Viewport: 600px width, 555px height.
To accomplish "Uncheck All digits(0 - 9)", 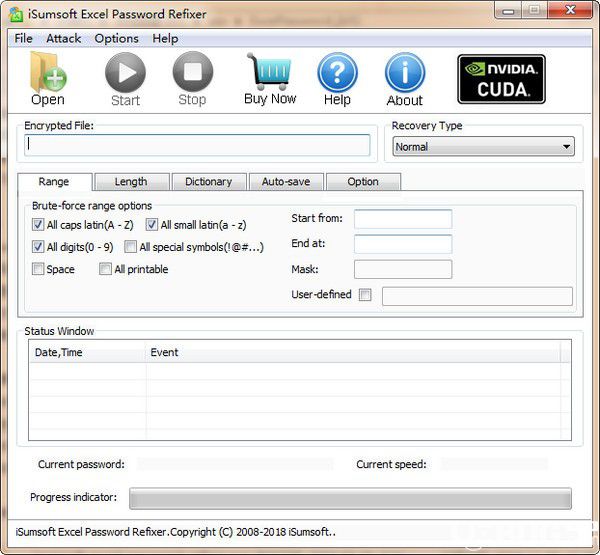I will (x=38, y=246).
